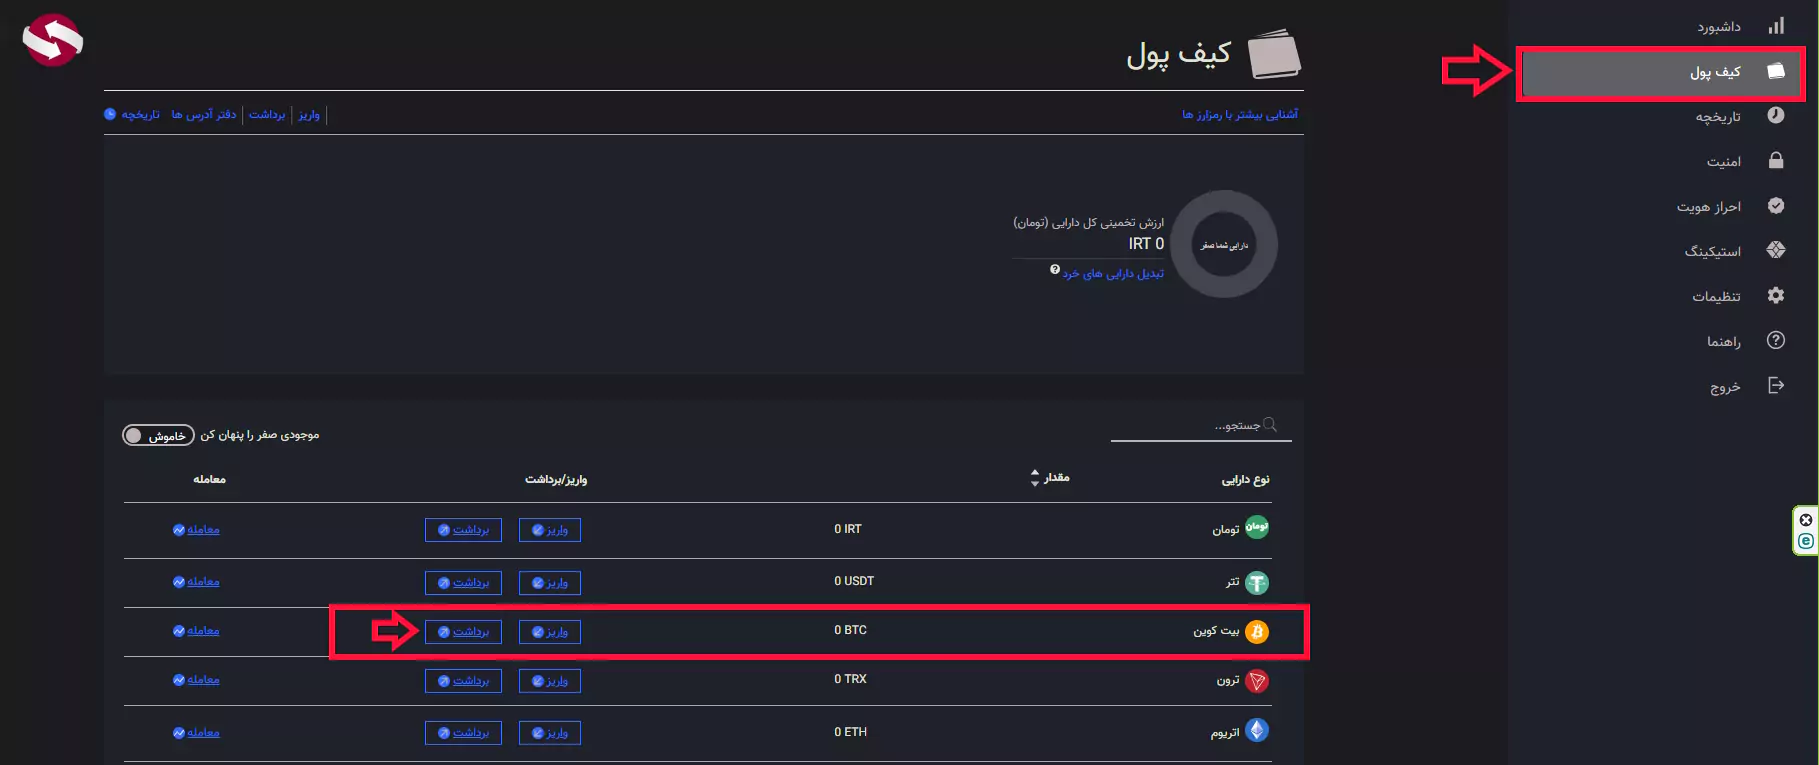Click واریز button in the اتریوم row

[x=550, y=733]
